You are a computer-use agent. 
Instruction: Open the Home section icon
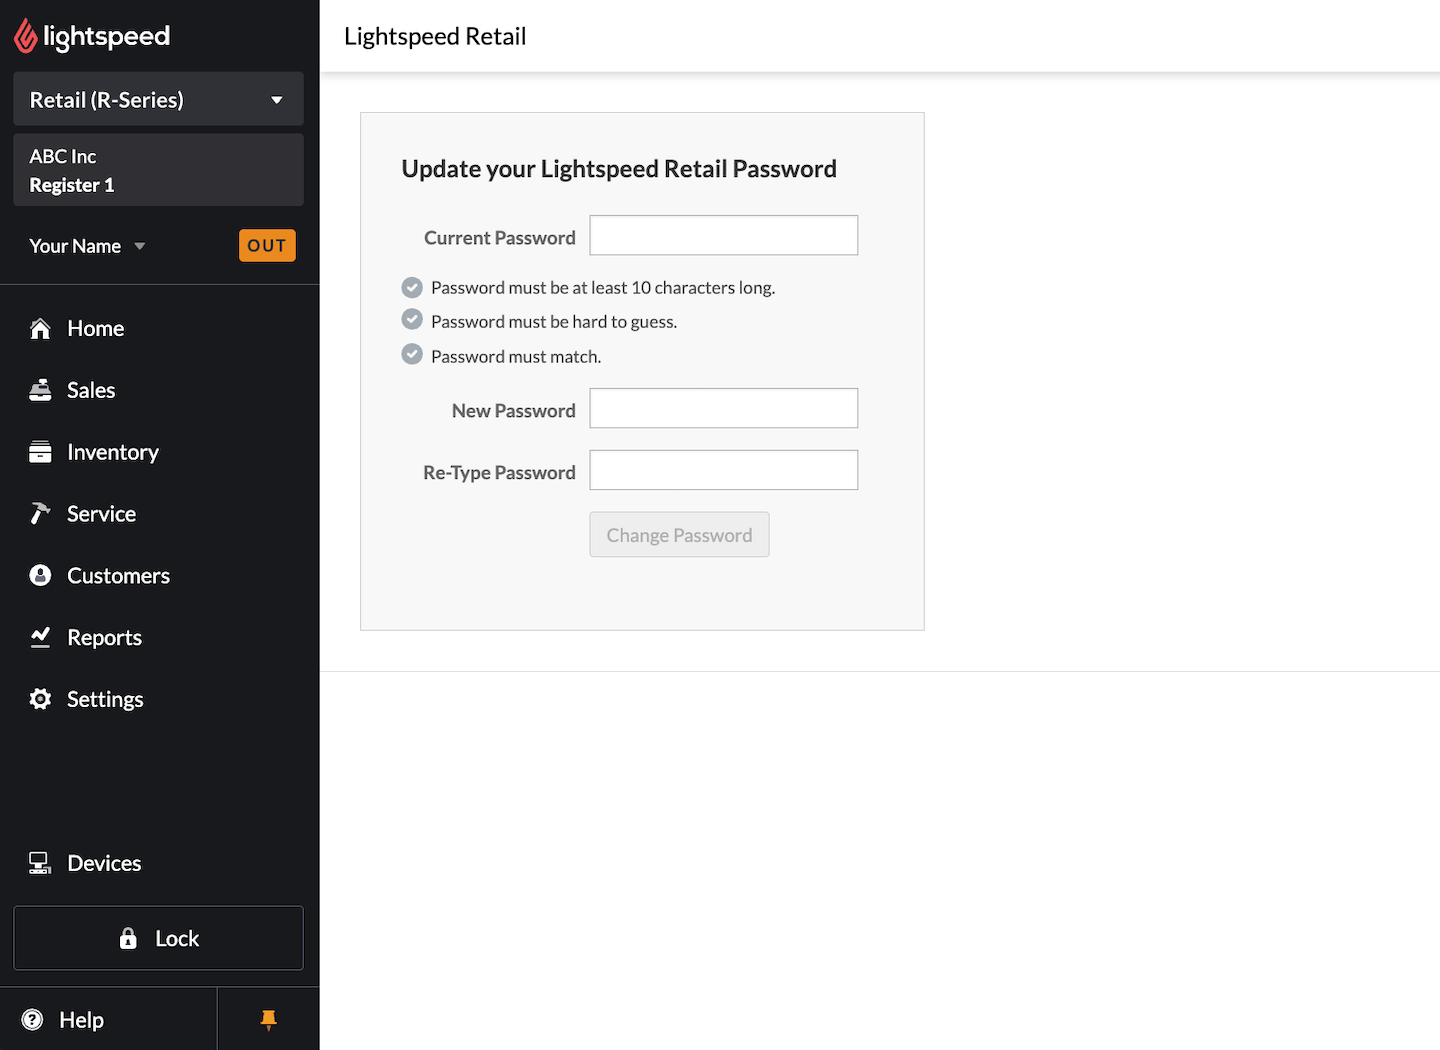point(40,327)
